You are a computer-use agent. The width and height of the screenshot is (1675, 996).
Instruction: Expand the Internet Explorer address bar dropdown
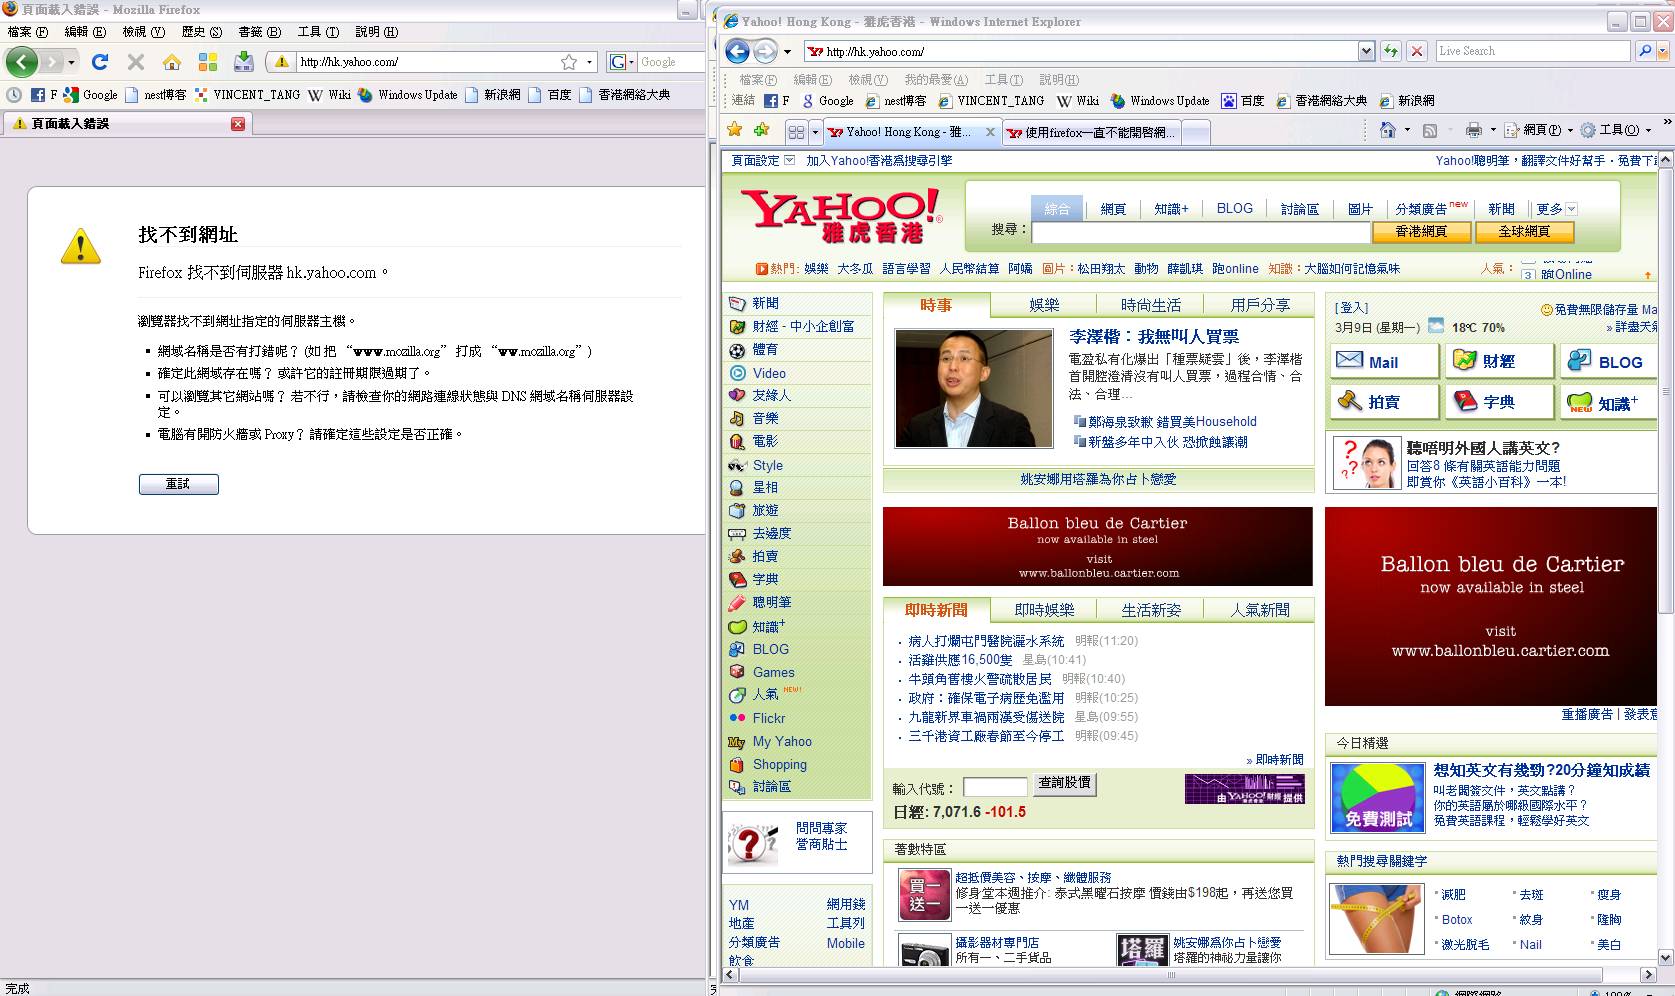click(1366, 51)
